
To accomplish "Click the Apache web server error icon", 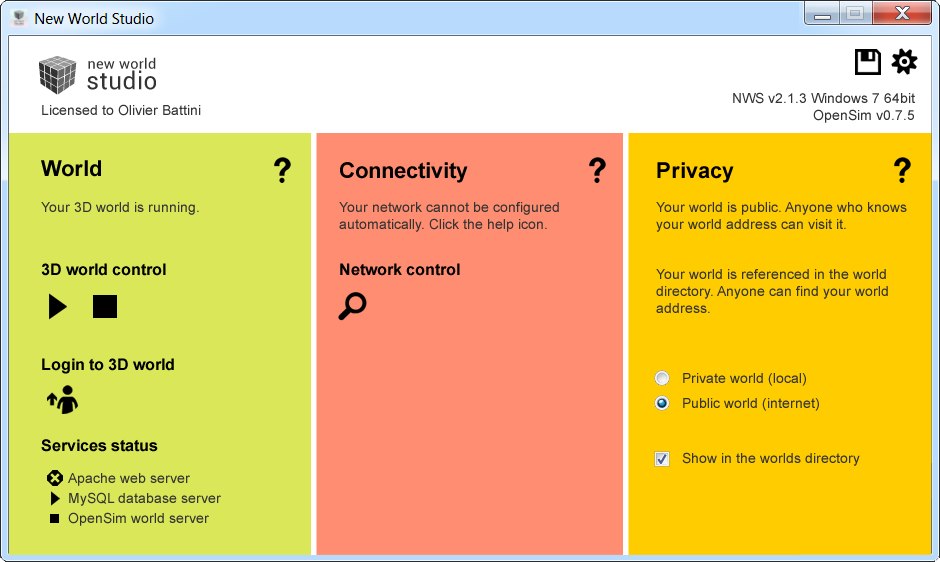I will (55, 478).
